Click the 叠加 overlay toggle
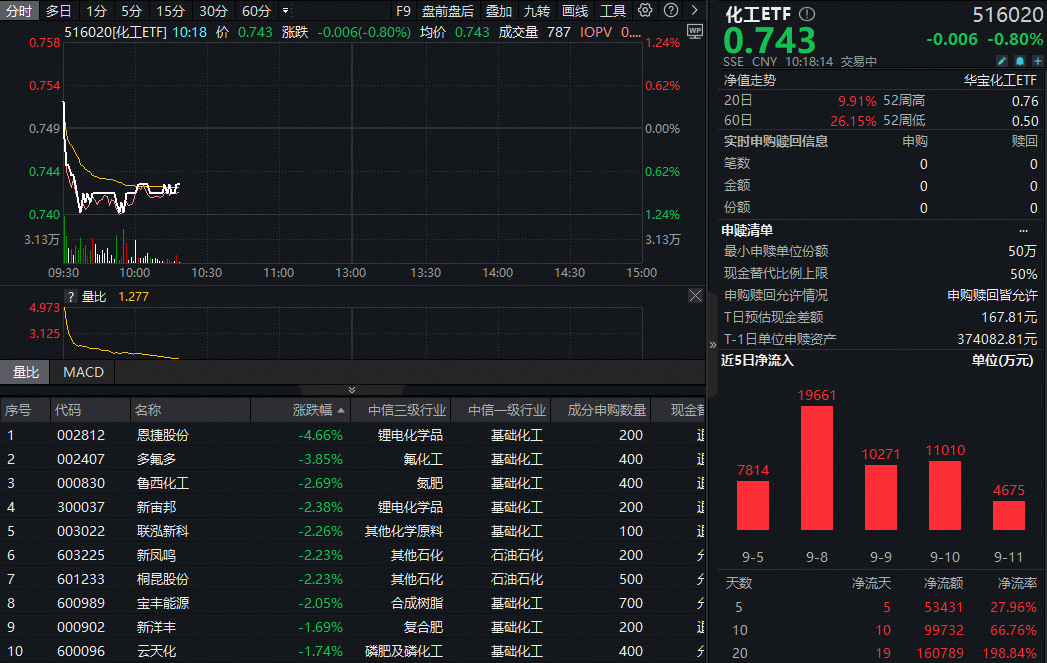This screenshot has height=663, width=1047. click(497, 10)
